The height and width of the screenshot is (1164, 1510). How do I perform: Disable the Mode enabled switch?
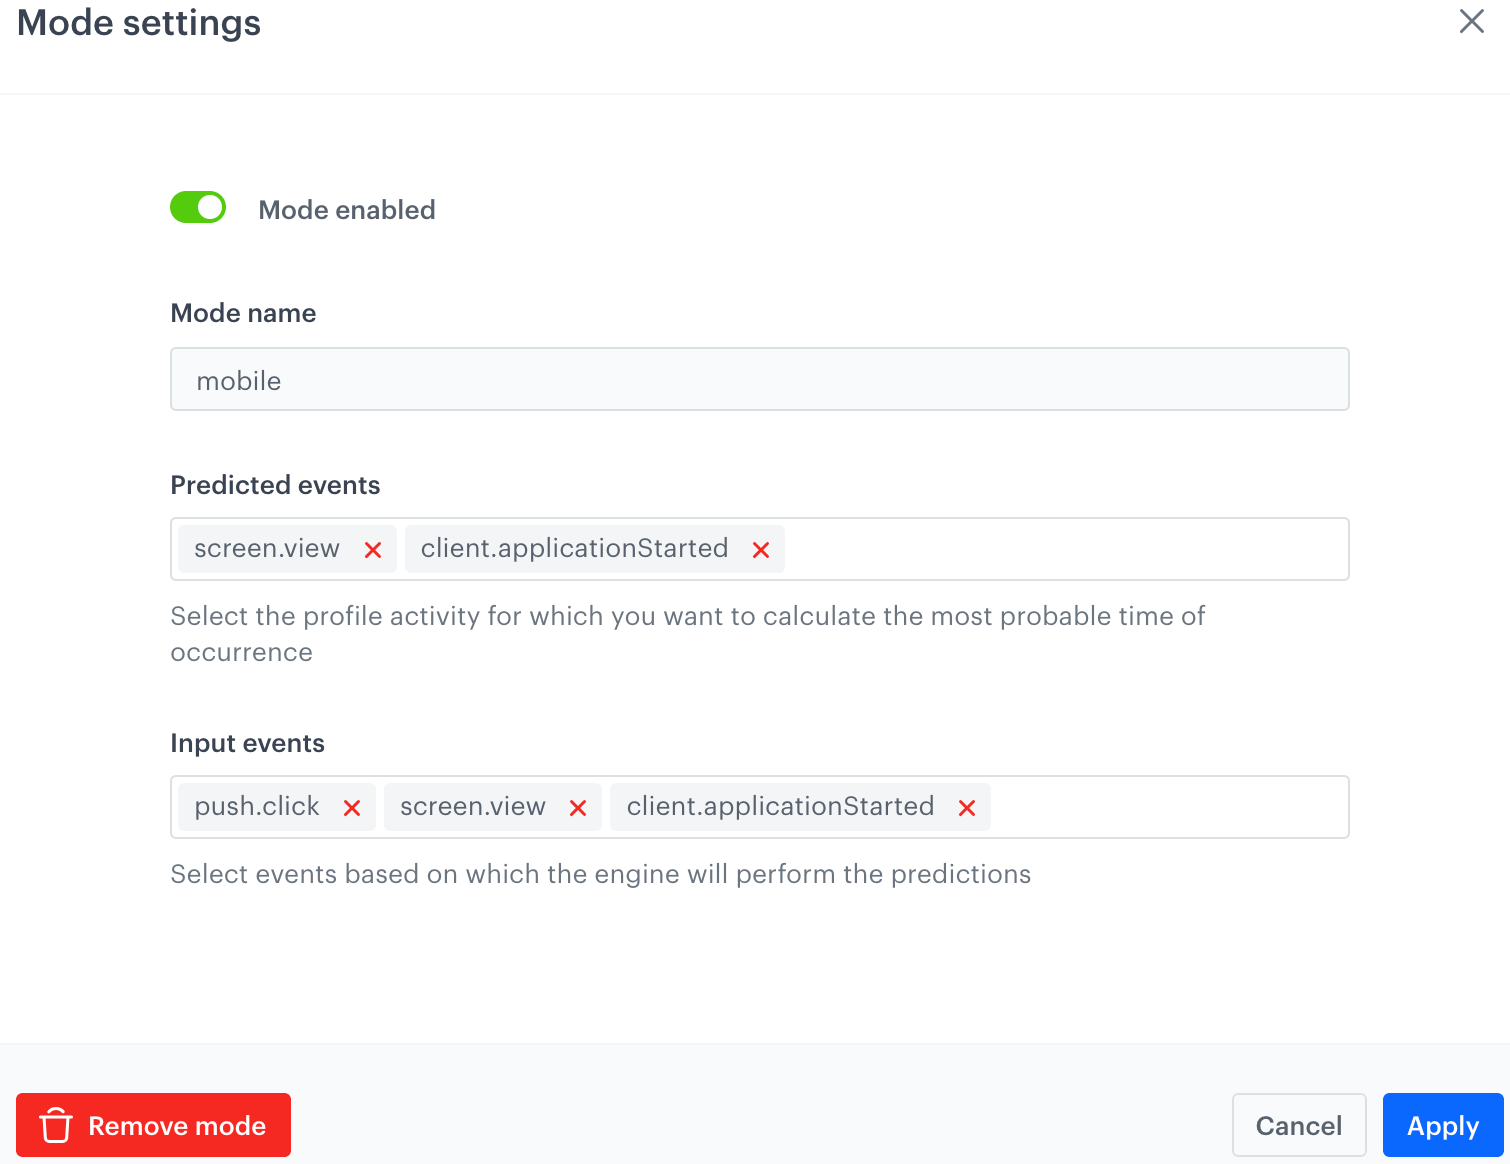(198, 208)
